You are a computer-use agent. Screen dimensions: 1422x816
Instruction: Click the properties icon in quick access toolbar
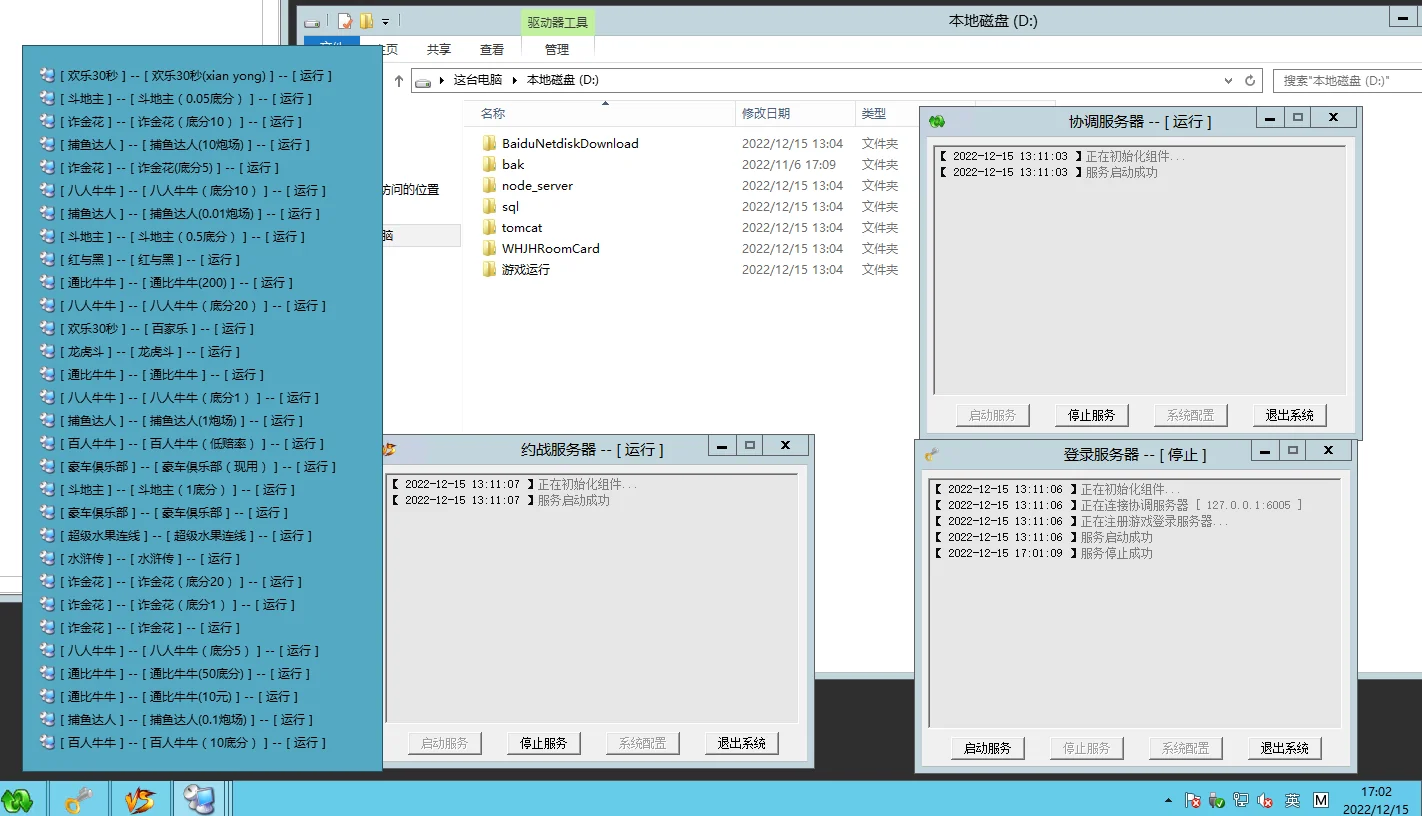point(345,21)
